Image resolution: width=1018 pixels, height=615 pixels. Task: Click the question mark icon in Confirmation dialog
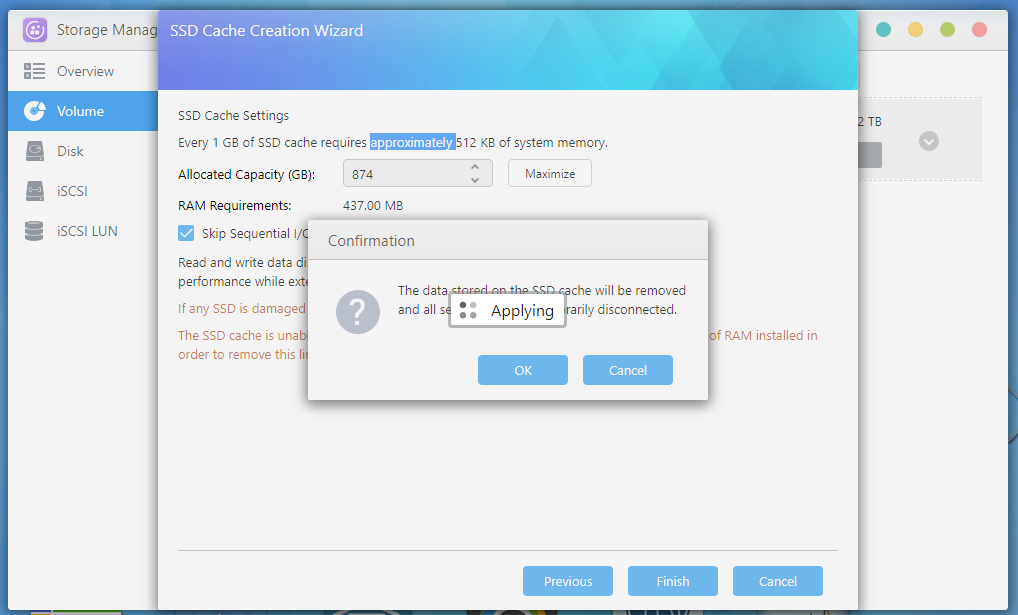click(357, 311)
